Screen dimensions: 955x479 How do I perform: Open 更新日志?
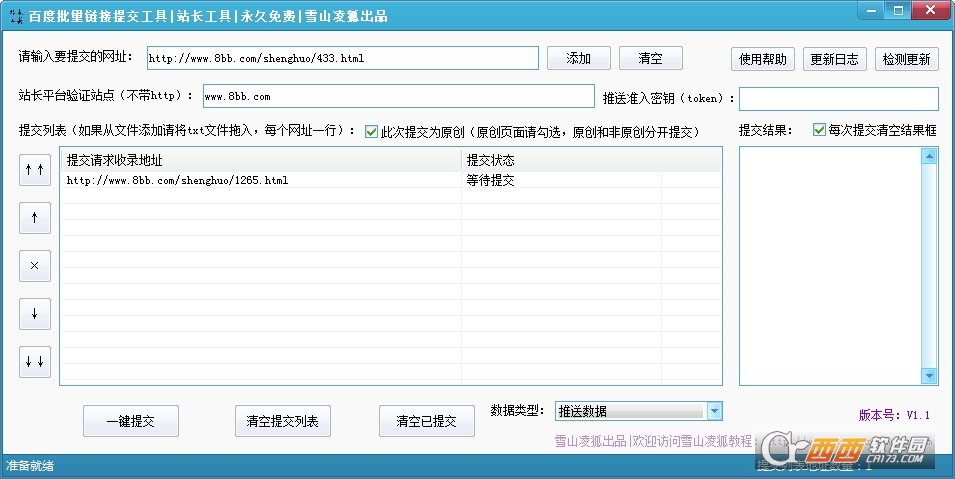coord(834,59)
